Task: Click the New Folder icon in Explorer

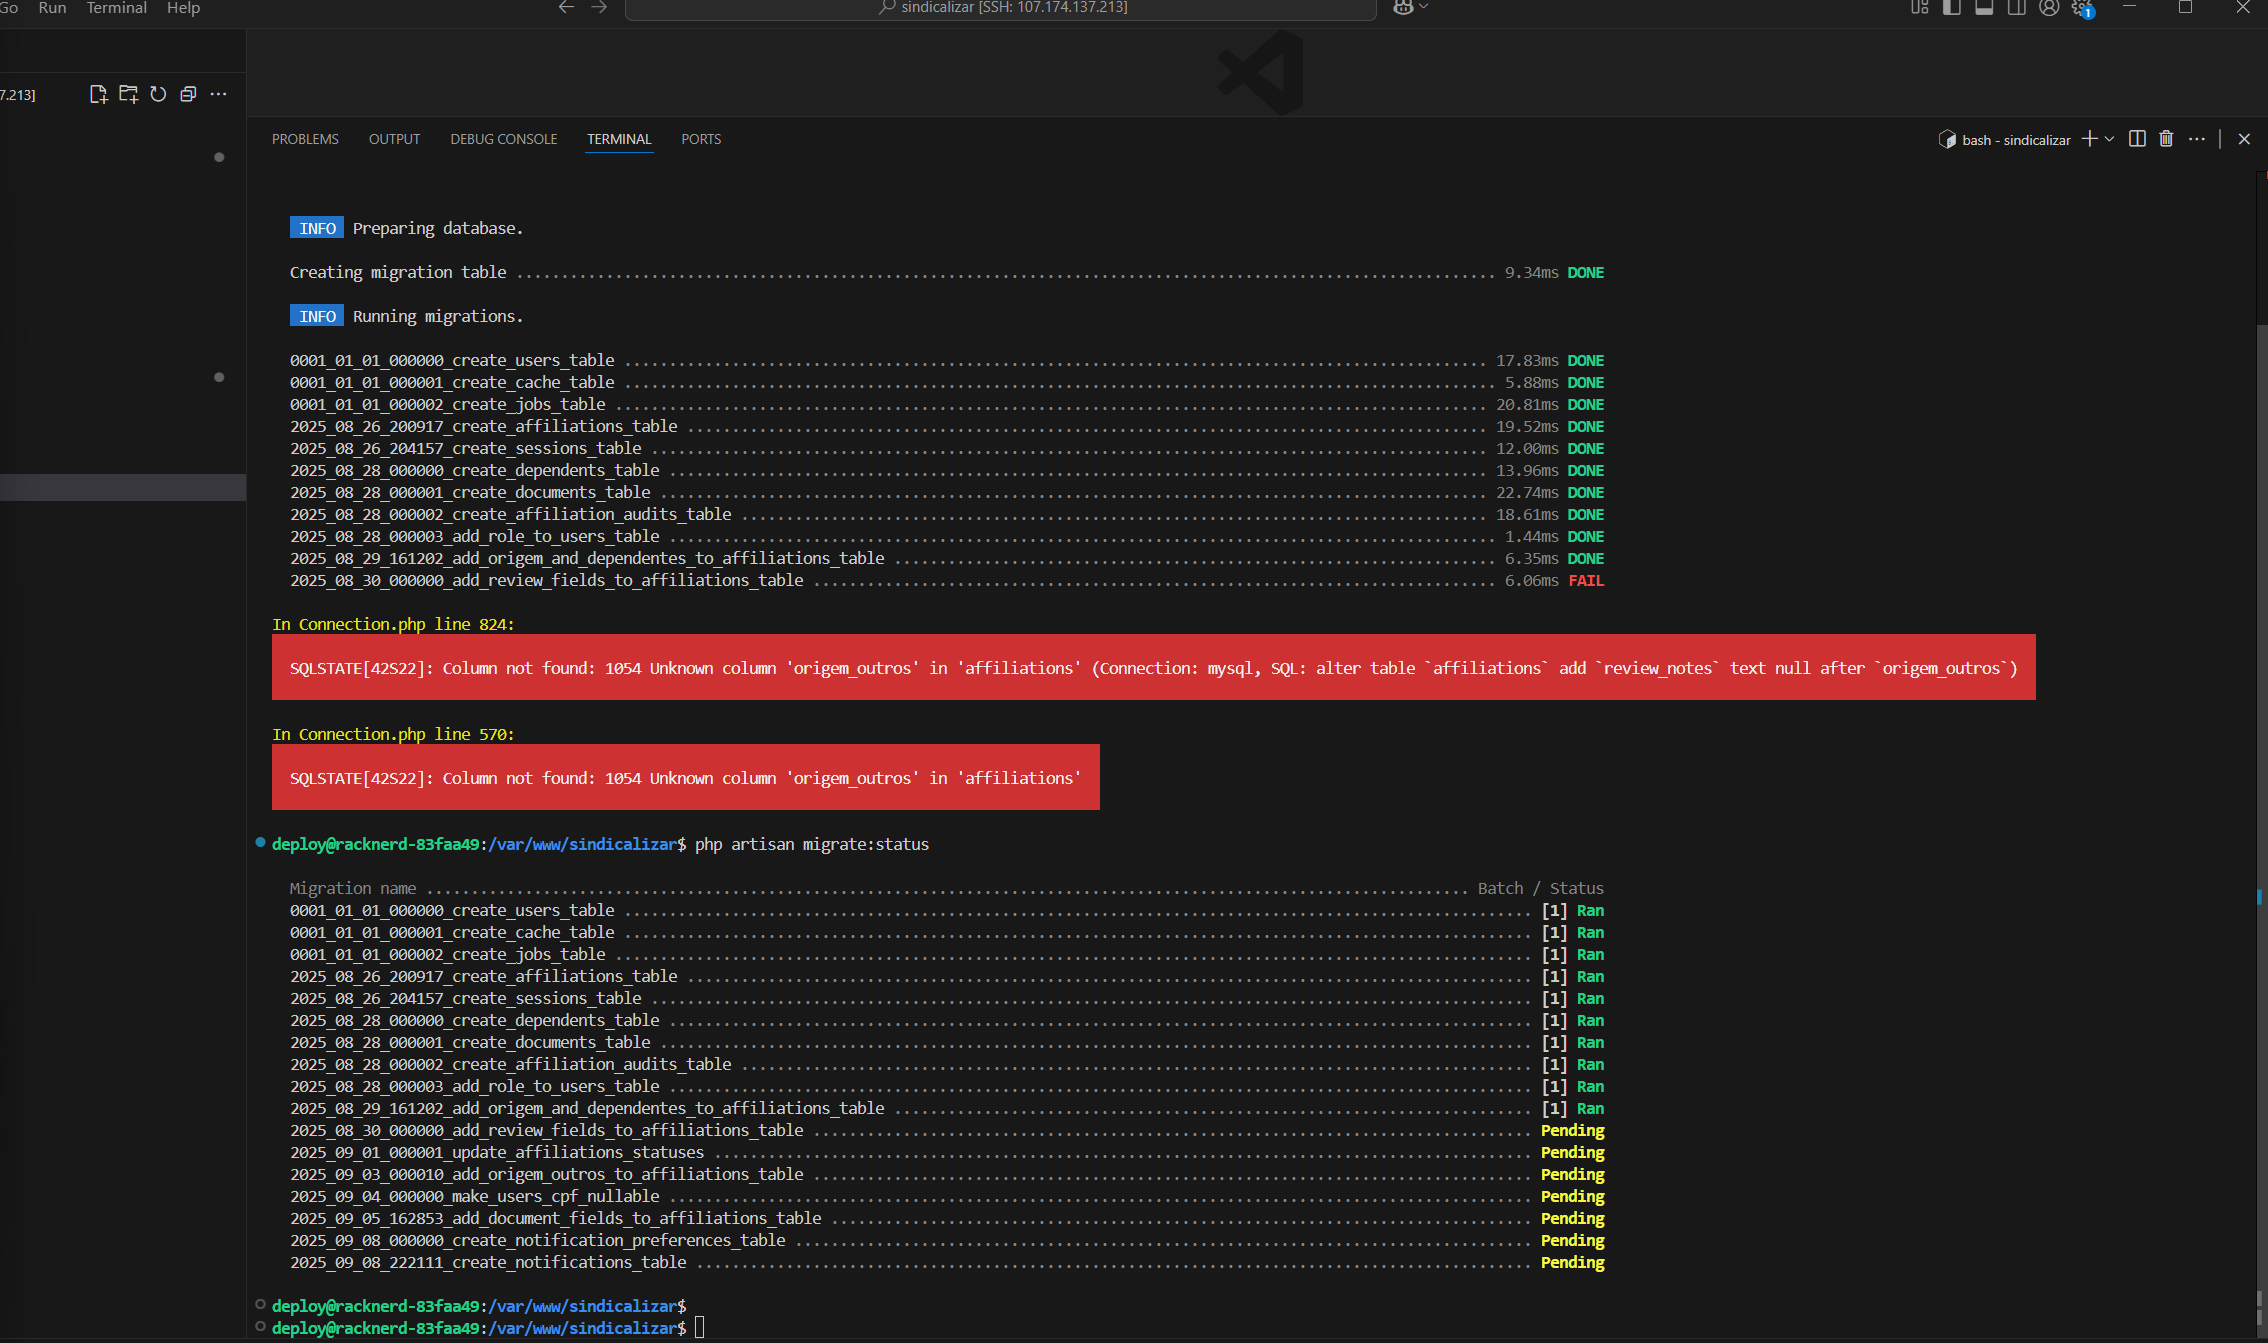Action: [x=128, y=94]
